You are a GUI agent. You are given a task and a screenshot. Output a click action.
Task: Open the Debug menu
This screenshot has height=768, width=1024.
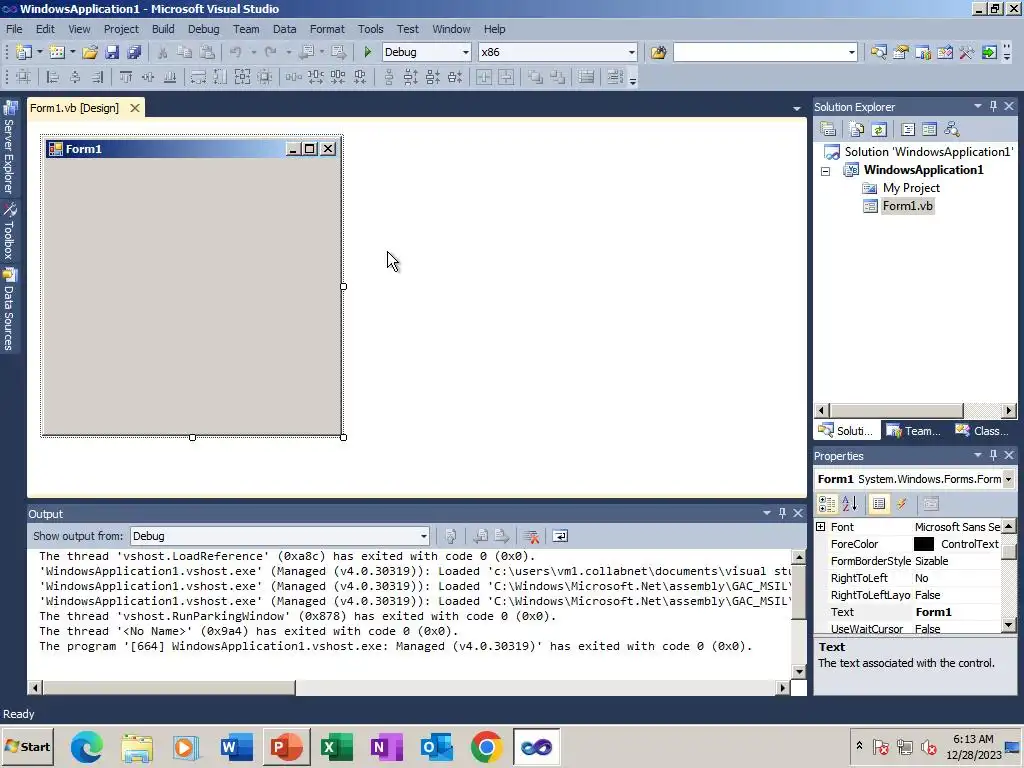pyautogui.click(x=203, y=29)
